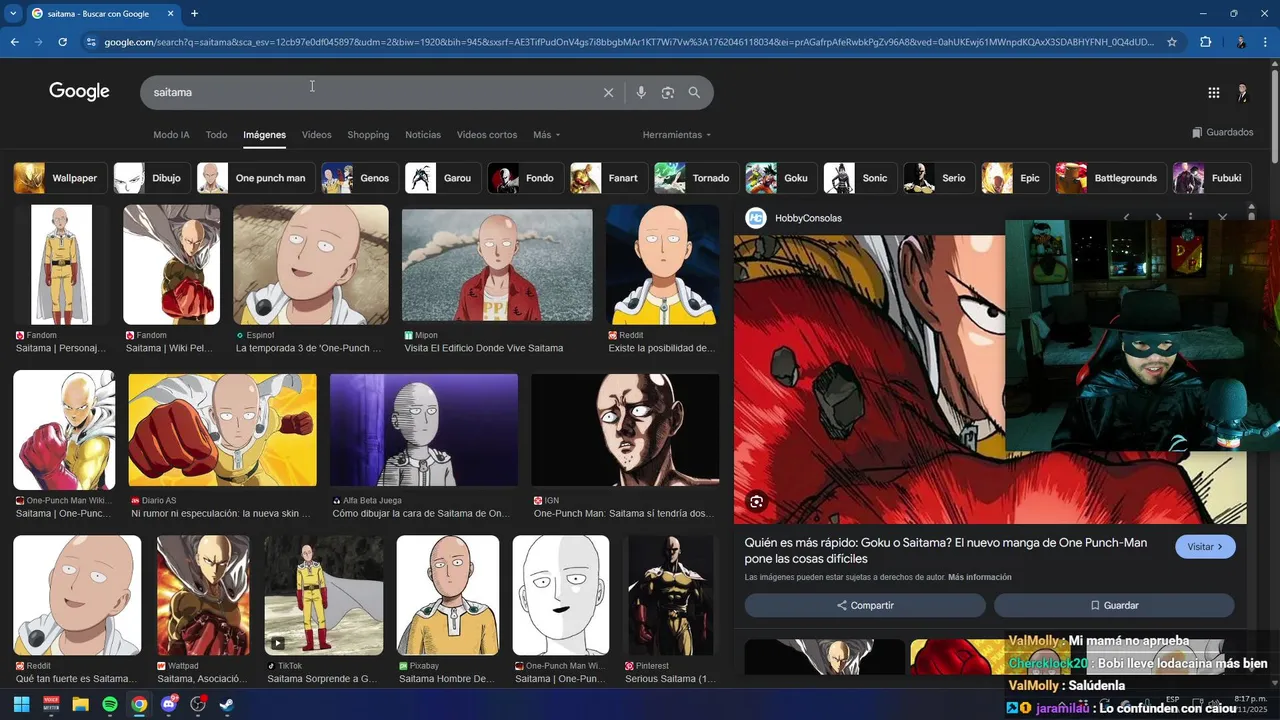Open the Reddit 'Existe la posibilidad' thumbnail

(662, 265)
